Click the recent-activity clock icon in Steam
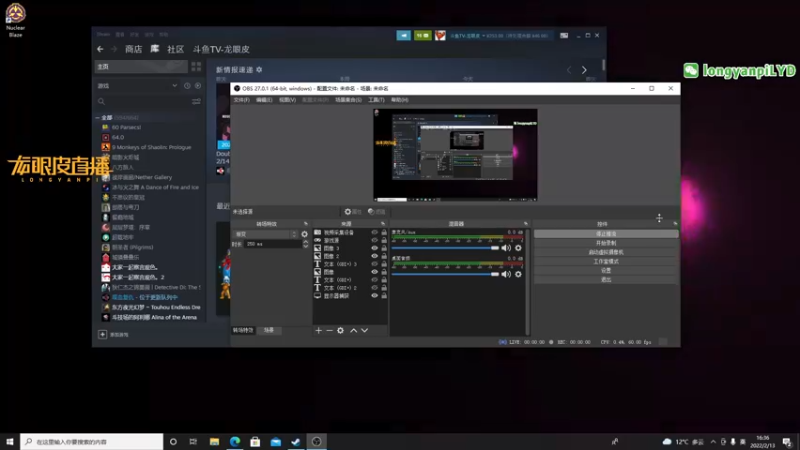Image resolution: width=800 pixels, height=450 pixels. [187, 86]
